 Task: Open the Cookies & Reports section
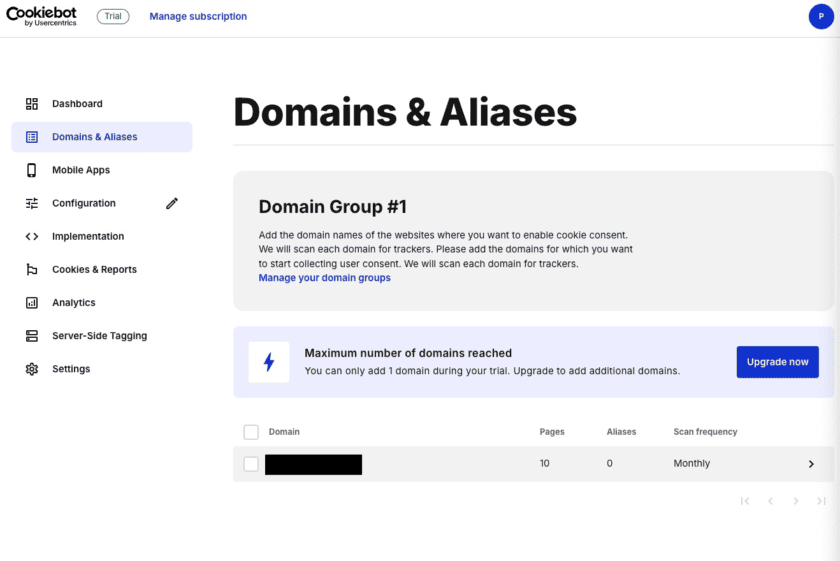94,270
